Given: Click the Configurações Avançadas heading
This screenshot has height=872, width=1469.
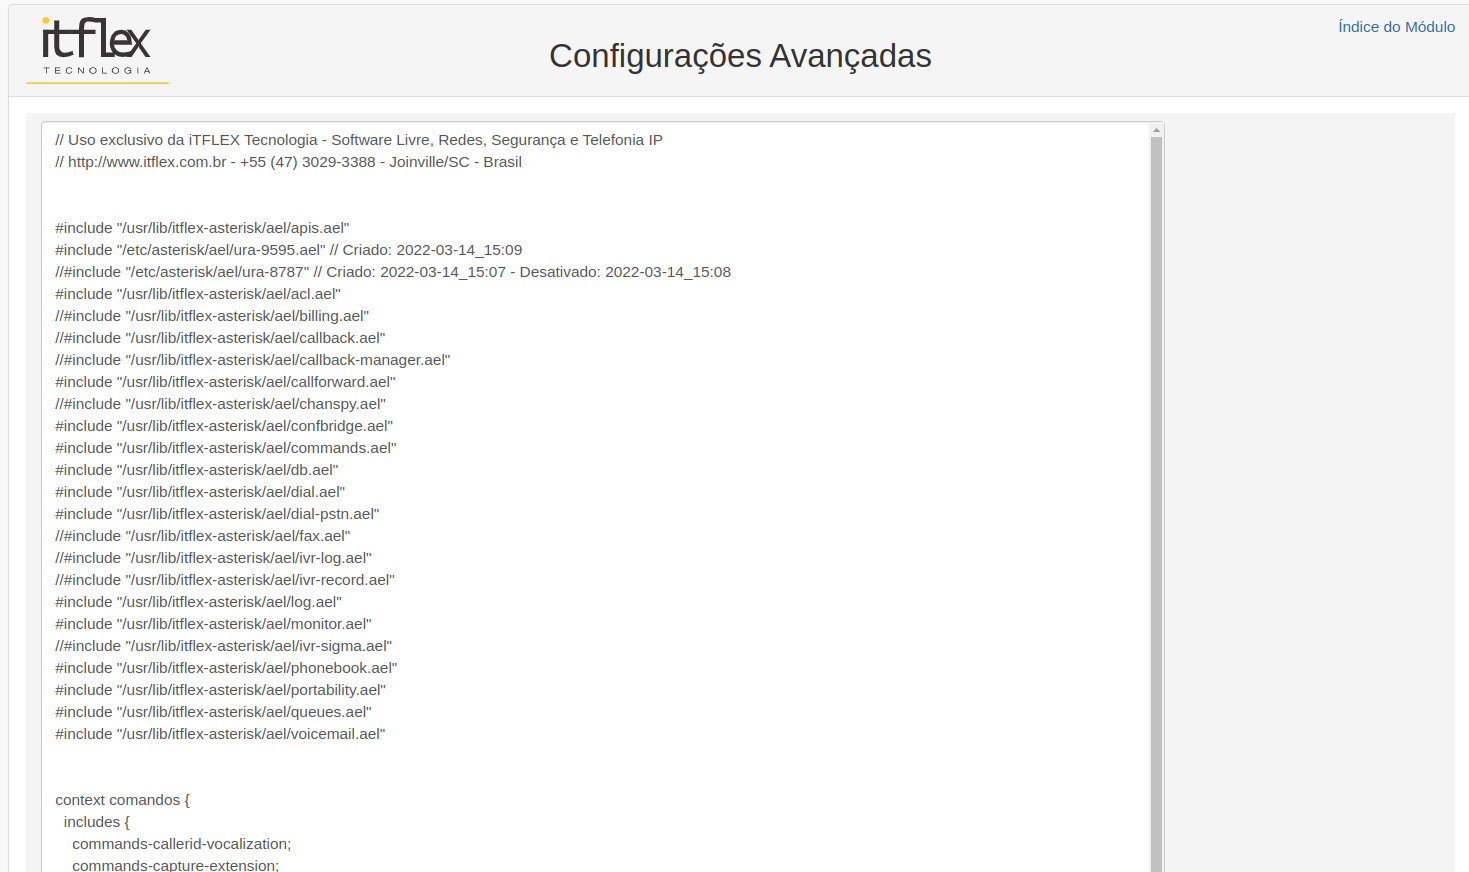Looking at the screenshot, I should coord(740,56).
